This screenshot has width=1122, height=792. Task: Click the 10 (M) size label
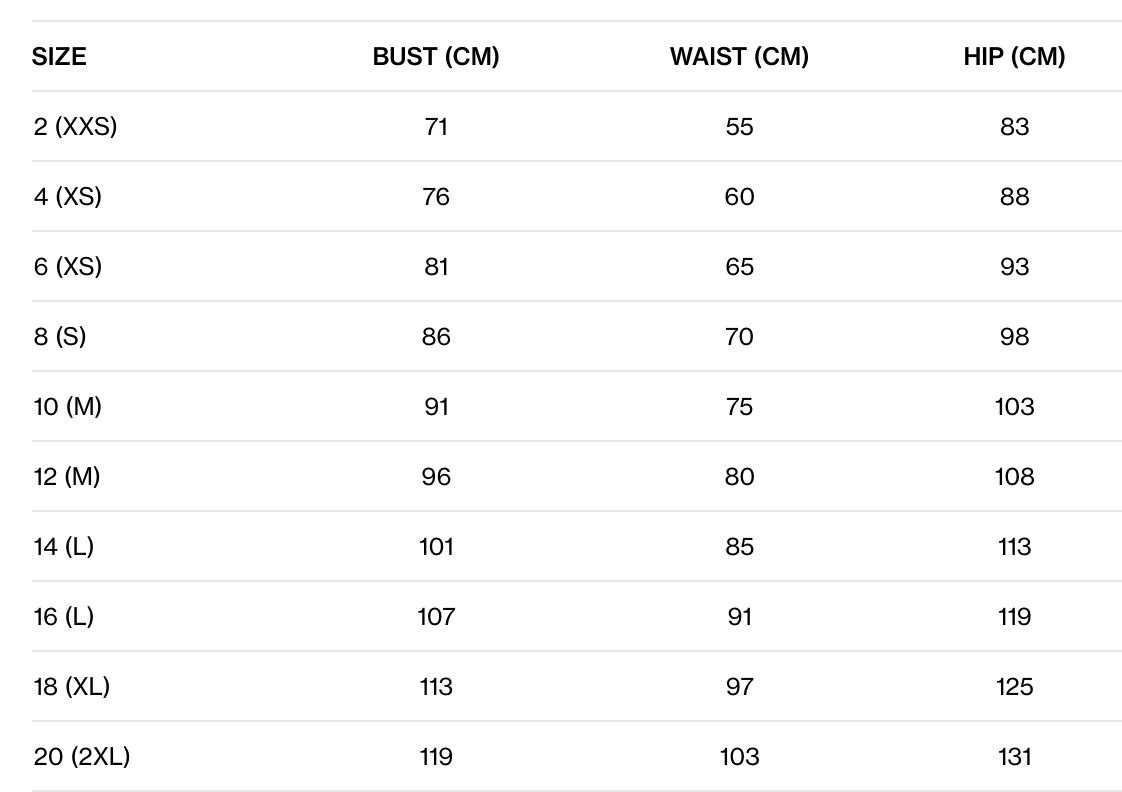[x=68, y=407]
